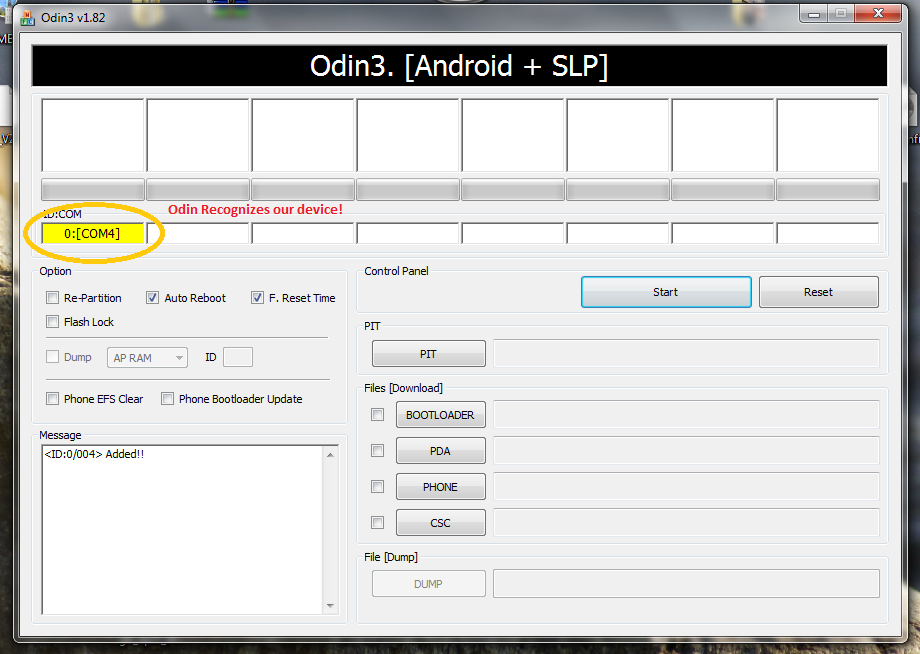920x654 pixels.
Task: Click the PDA file button
Action: (440, 451)
